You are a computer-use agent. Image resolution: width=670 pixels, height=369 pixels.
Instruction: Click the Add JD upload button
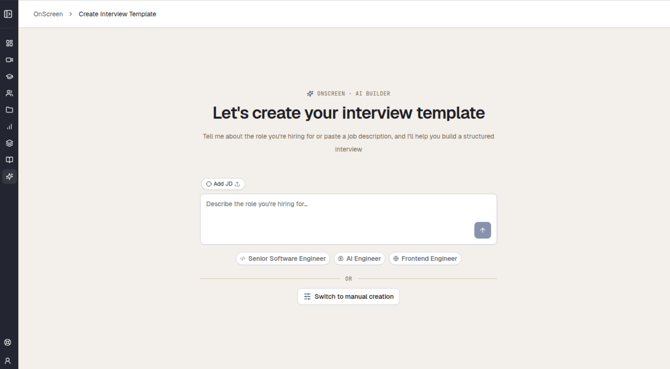pyautogui.click(x=223, y=184)
